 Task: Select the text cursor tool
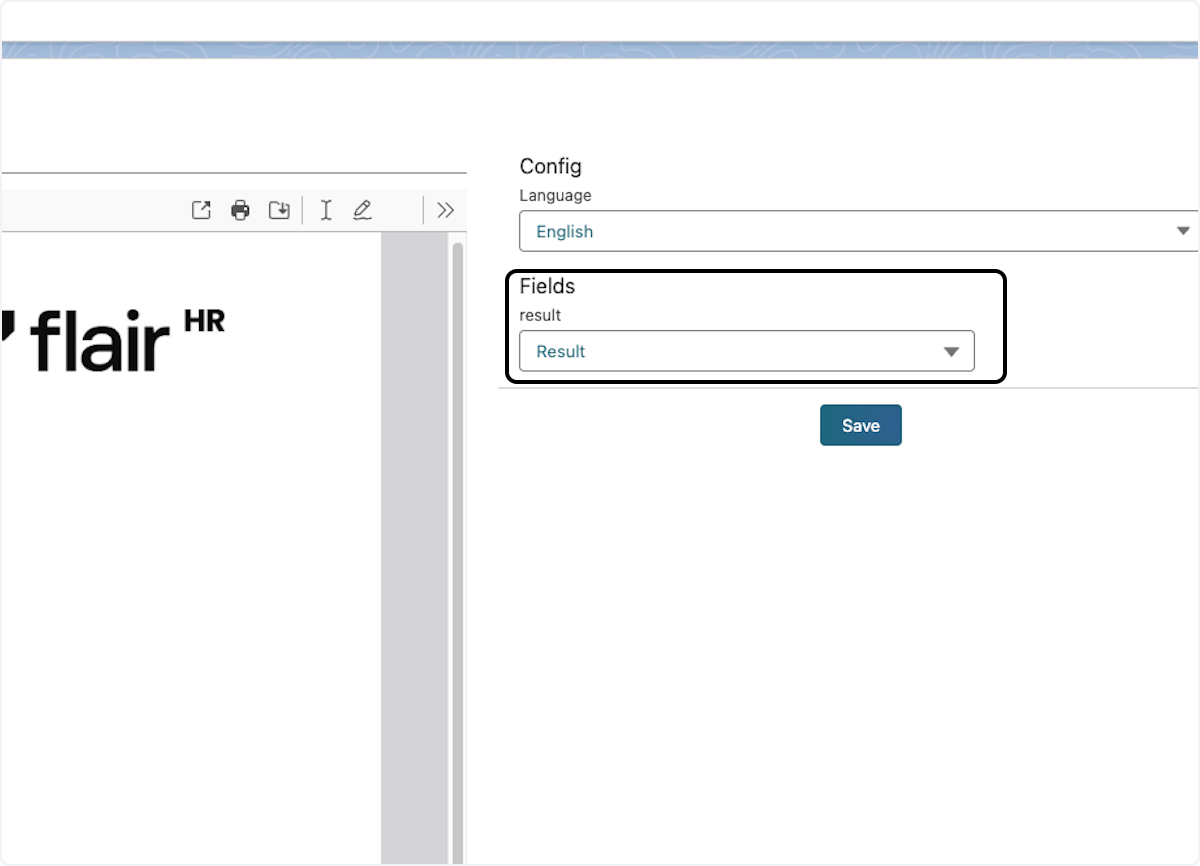326,210
